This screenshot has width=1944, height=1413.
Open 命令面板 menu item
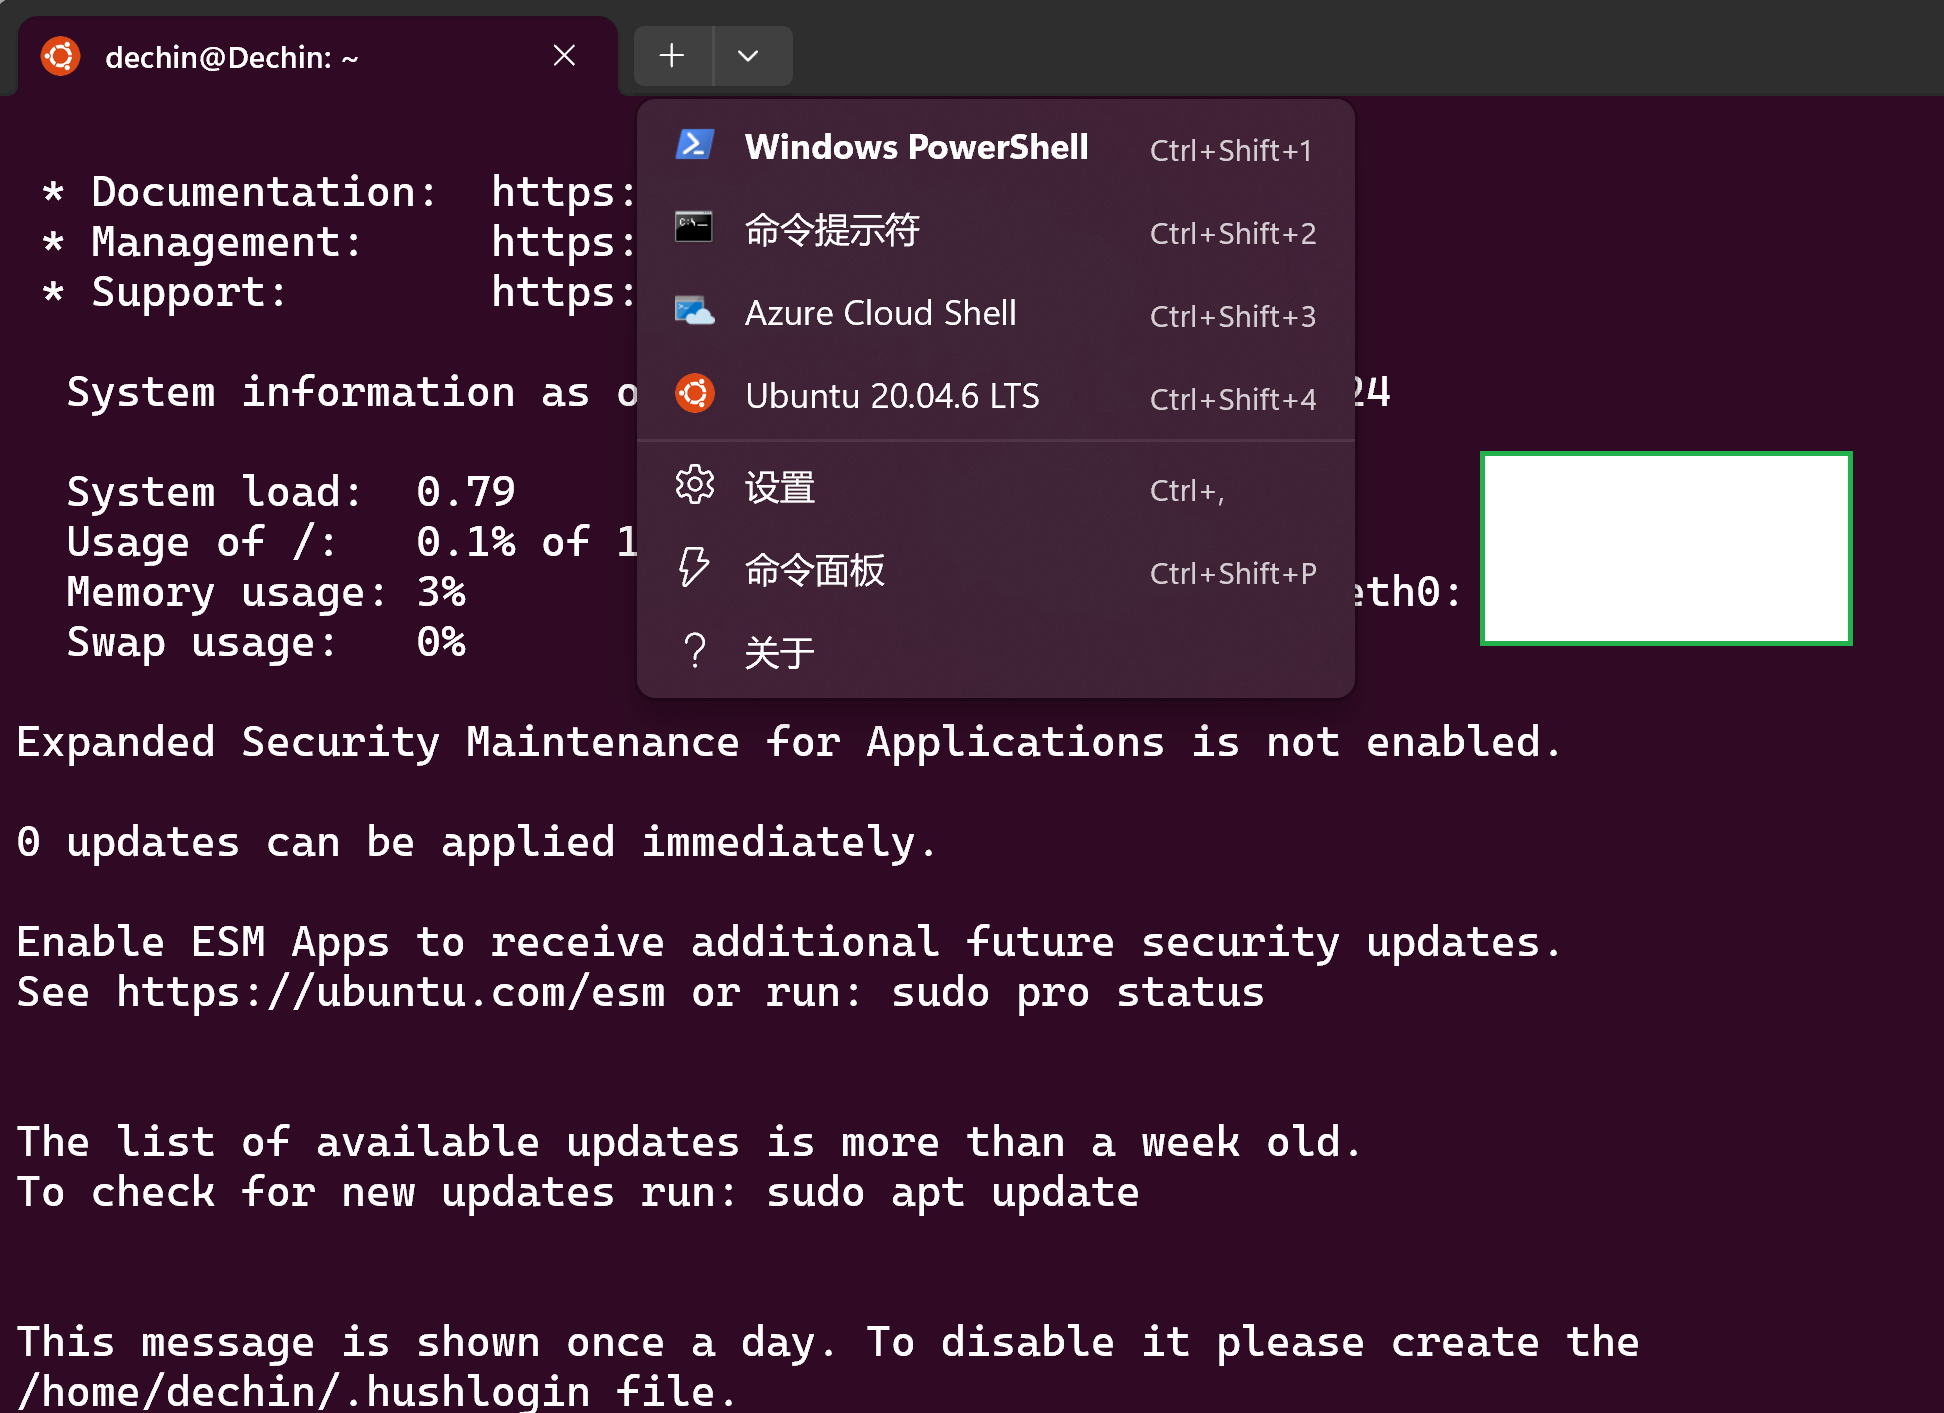pos(815,570)
